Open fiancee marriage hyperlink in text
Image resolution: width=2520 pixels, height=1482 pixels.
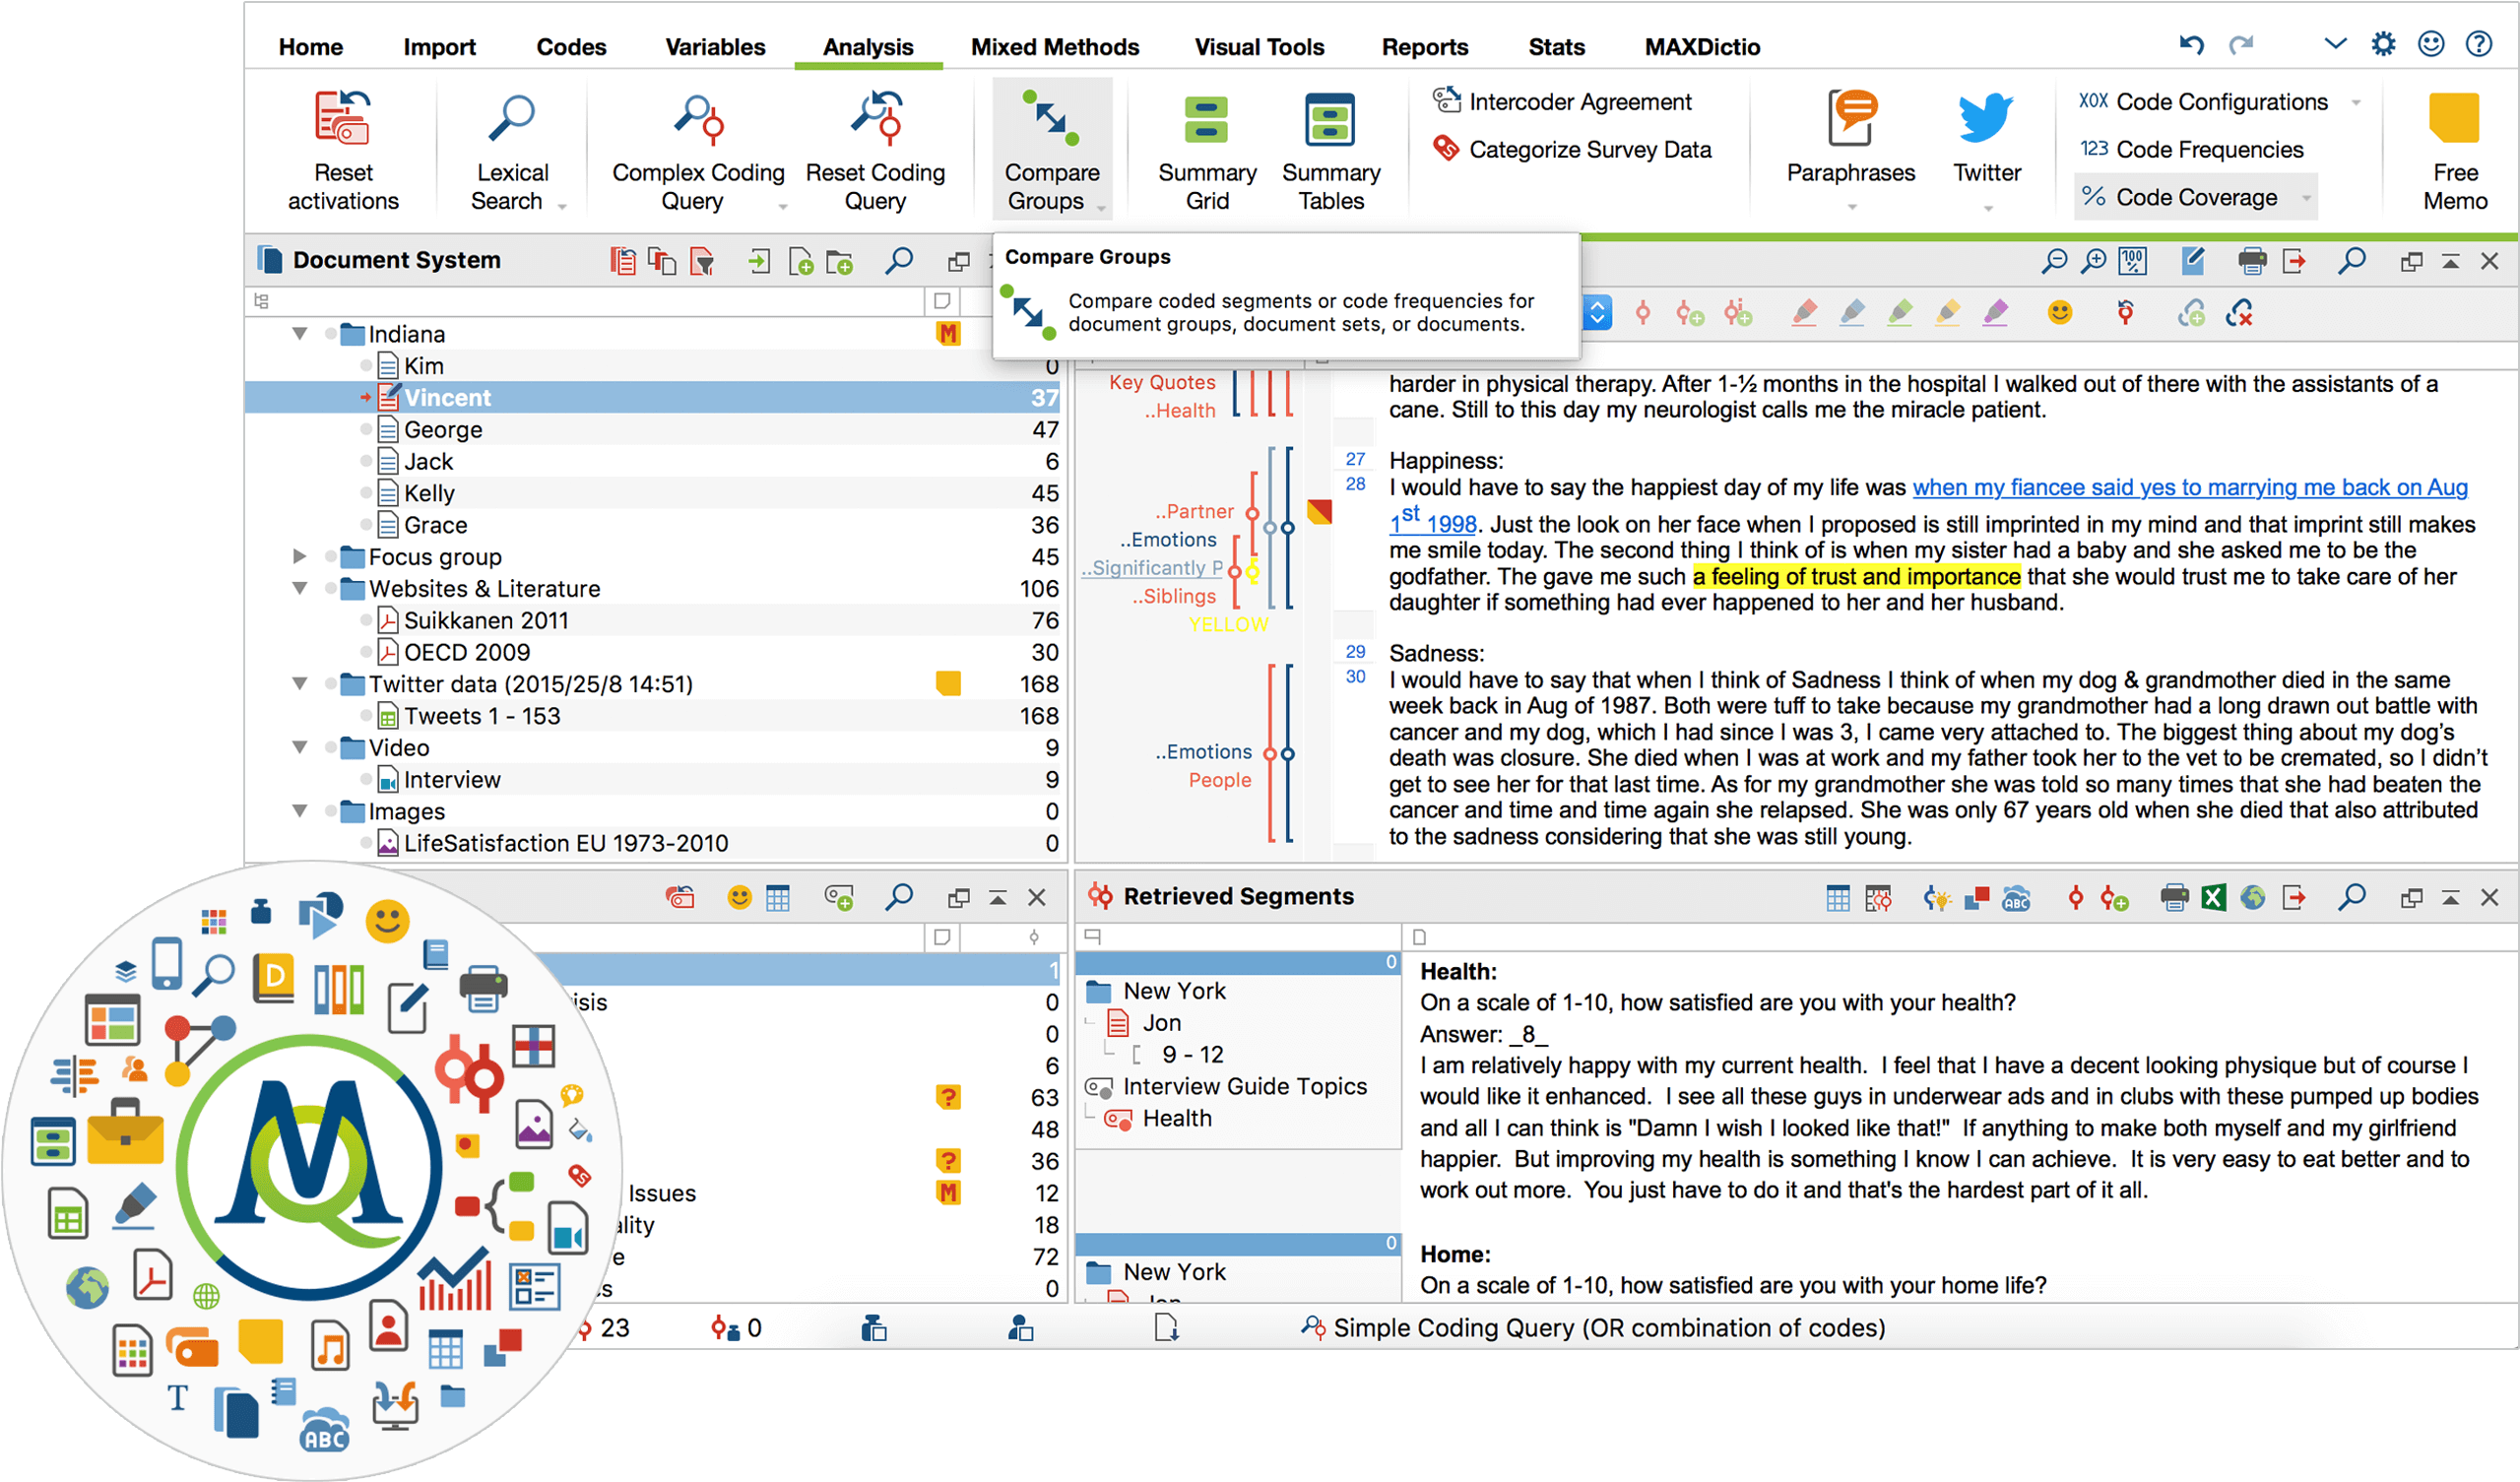tap(2188, 487)
